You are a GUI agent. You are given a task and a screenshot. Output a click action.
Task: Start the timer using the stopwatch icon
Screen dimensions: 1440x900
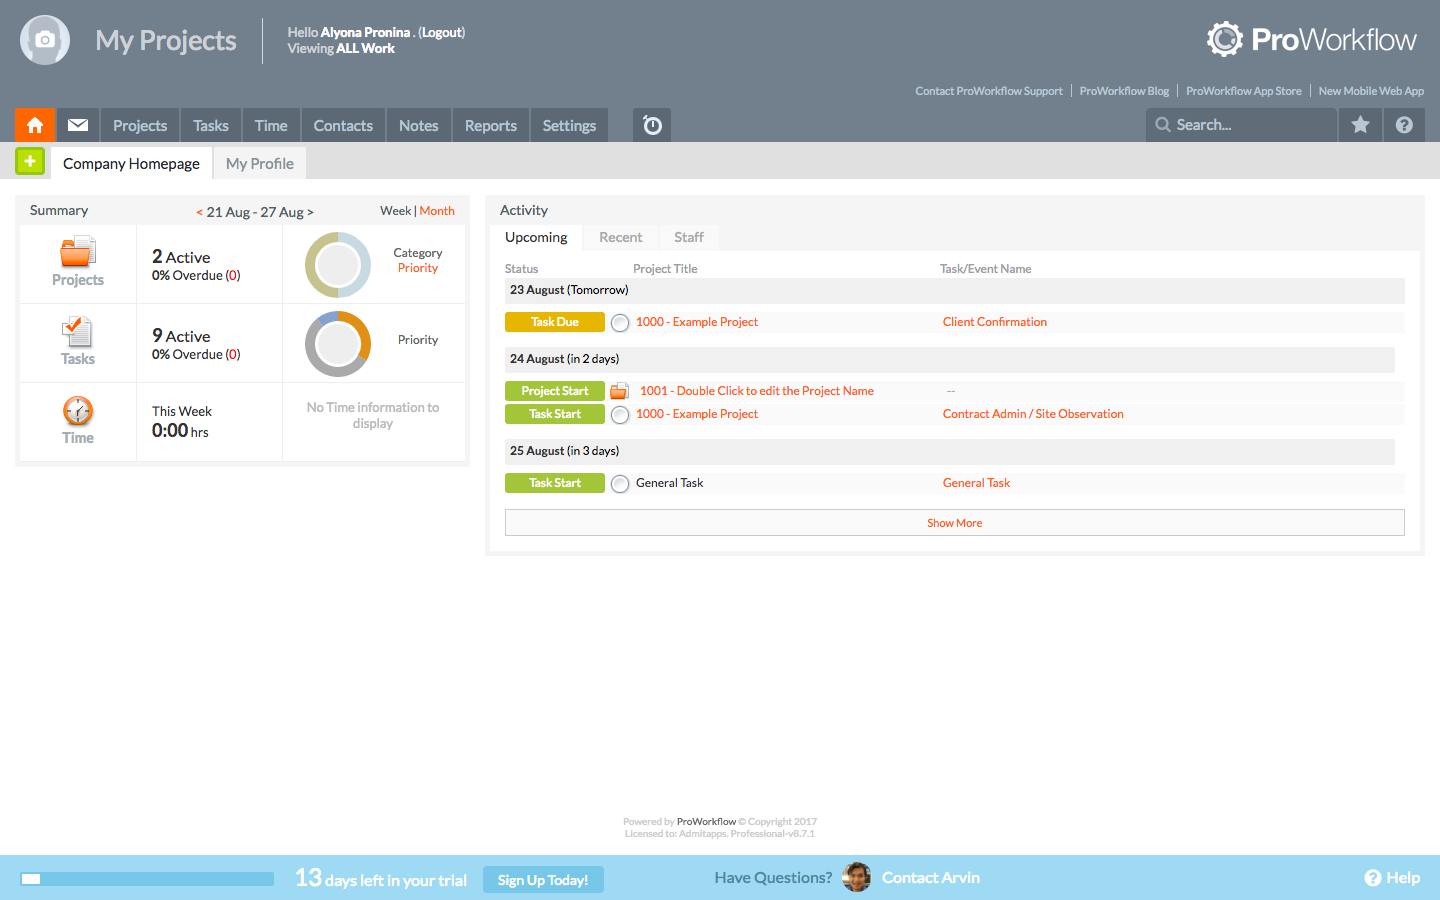coord(651,124)
